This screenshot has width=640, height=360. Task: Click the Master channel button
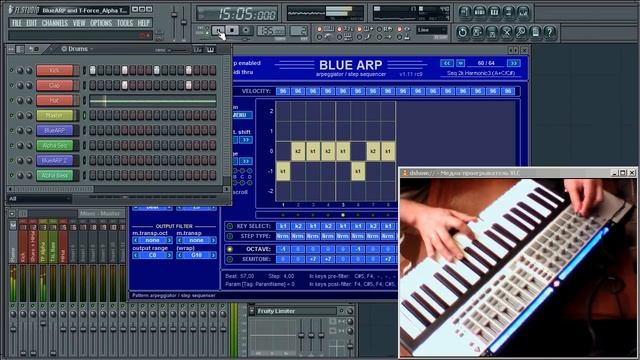[55, 116]
